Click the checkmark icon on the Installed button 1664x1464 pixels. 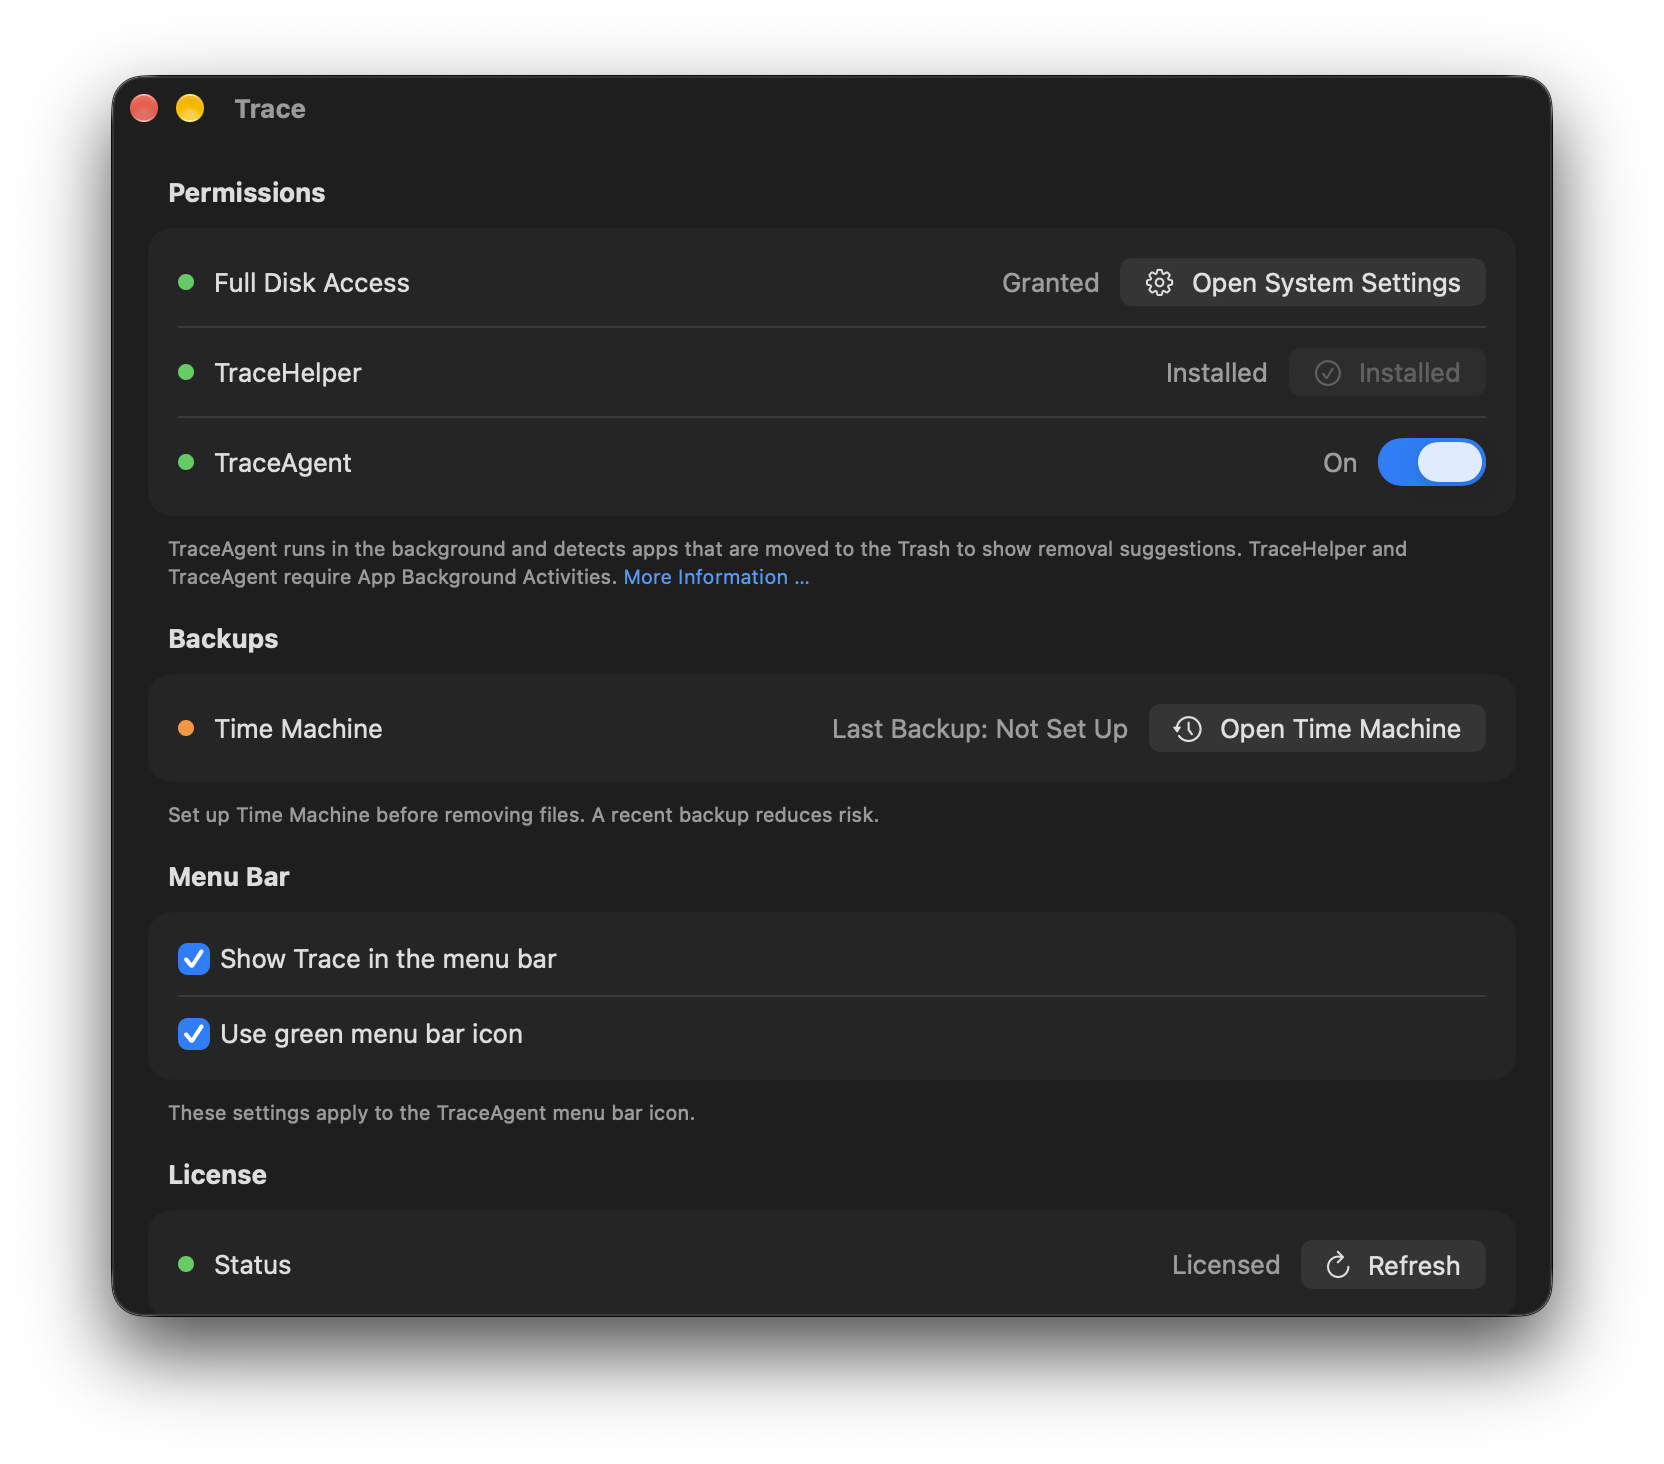pyautogui.click(x=1327, y=373)
